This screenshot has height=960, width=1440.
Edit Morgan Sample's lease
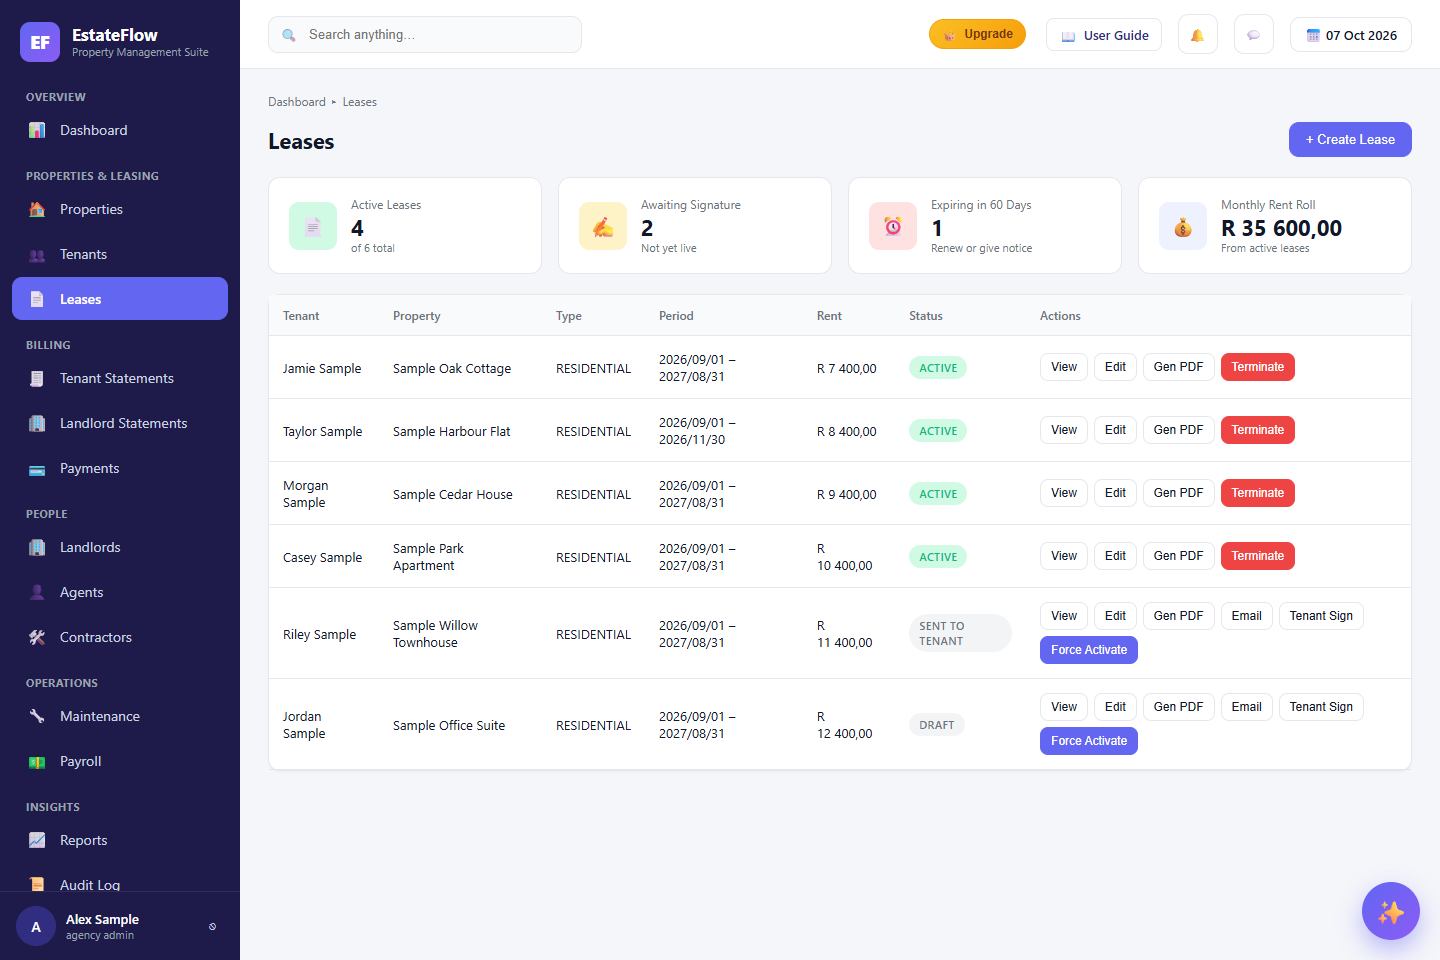pos(1115,493)
